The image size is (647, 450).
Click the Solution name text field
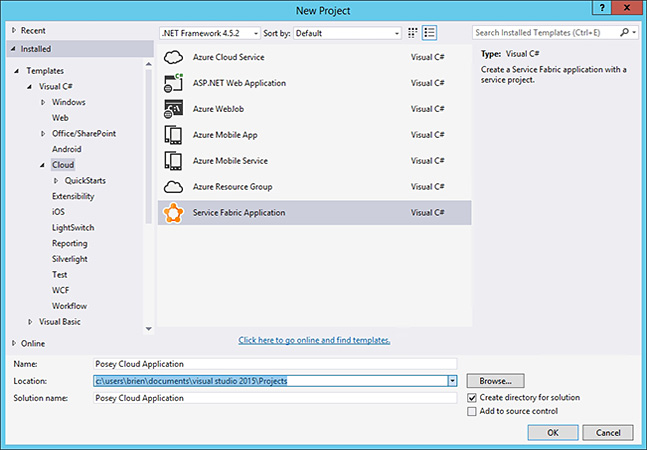(x=275, y=398)
